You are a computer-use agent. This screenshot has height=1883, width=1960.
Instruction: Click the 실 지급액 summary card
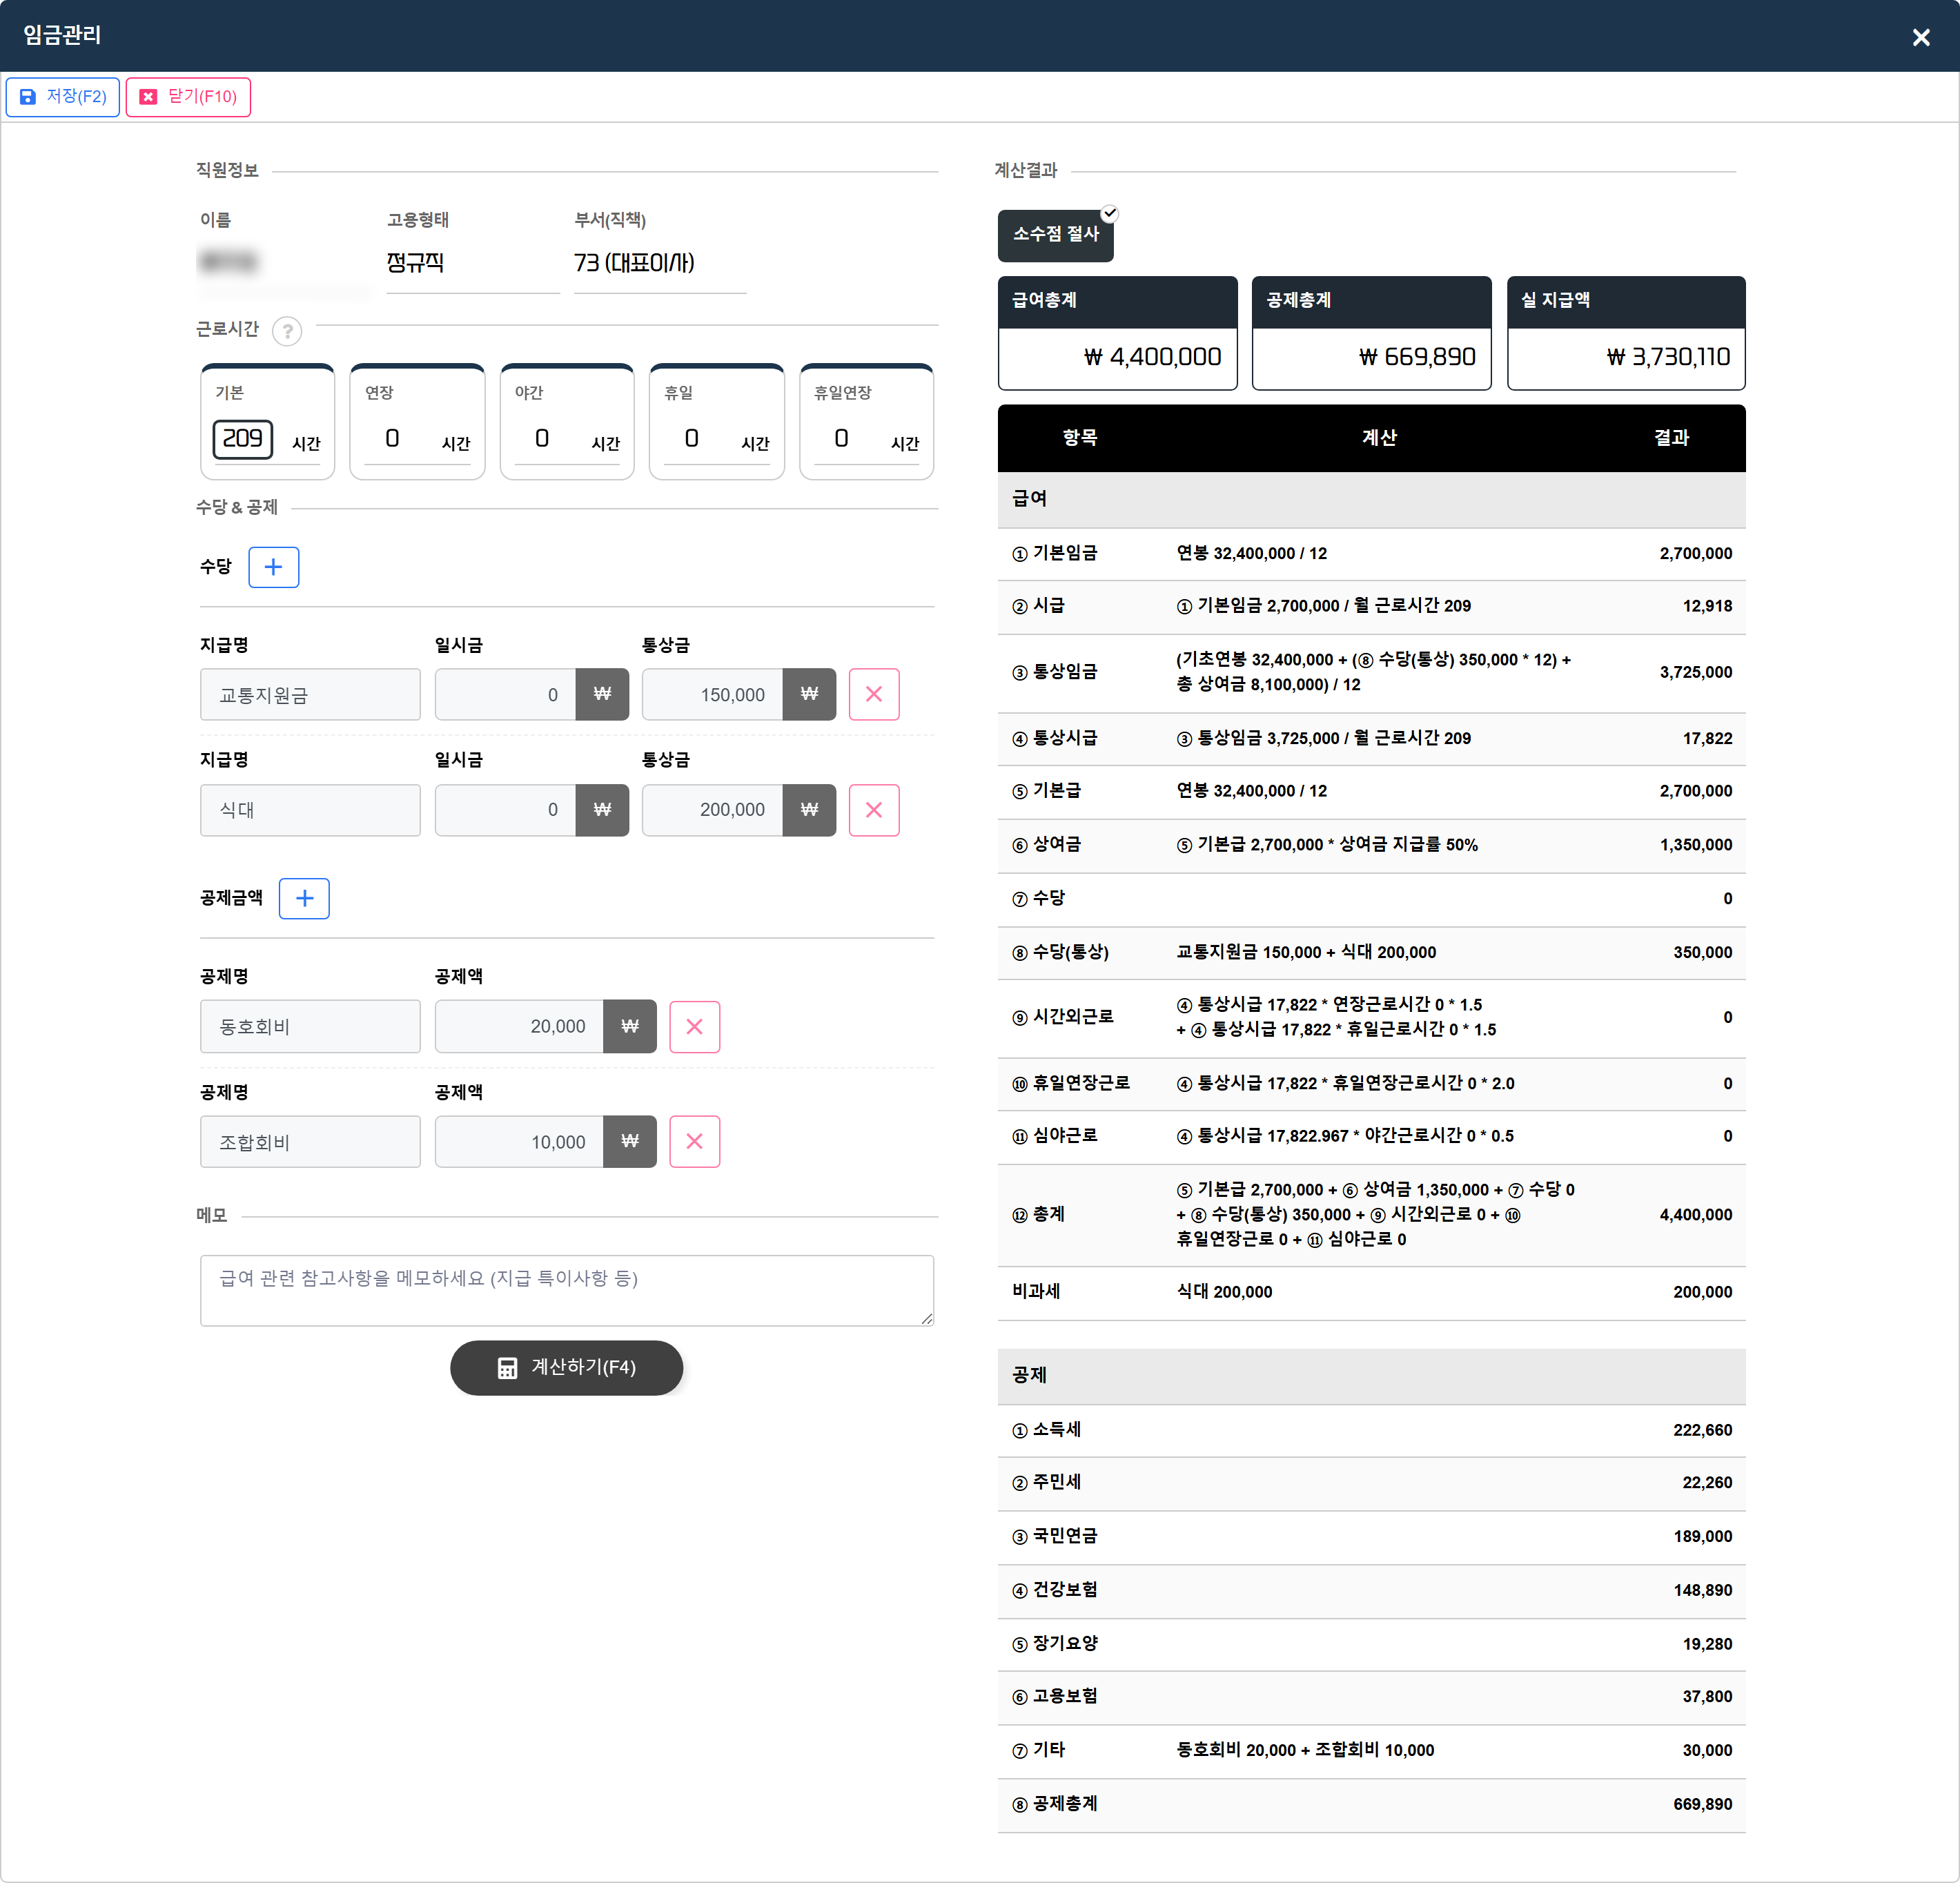pyautogui.click(x=1626, y=333)
